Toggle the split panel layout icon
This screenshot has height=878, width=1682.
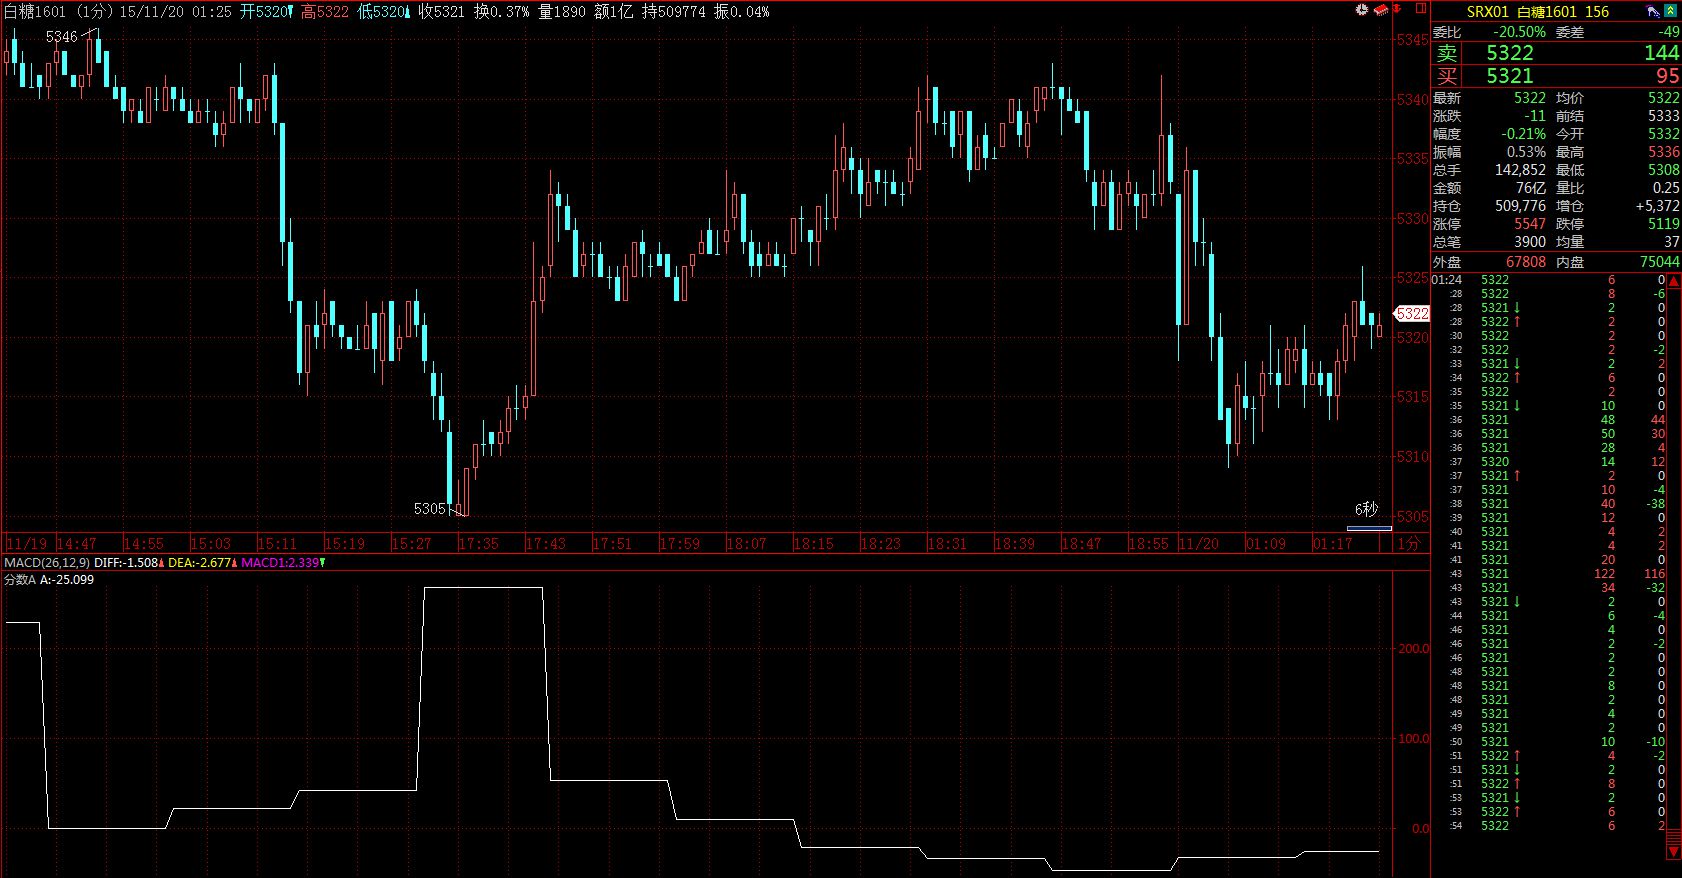click(1420, 10)
